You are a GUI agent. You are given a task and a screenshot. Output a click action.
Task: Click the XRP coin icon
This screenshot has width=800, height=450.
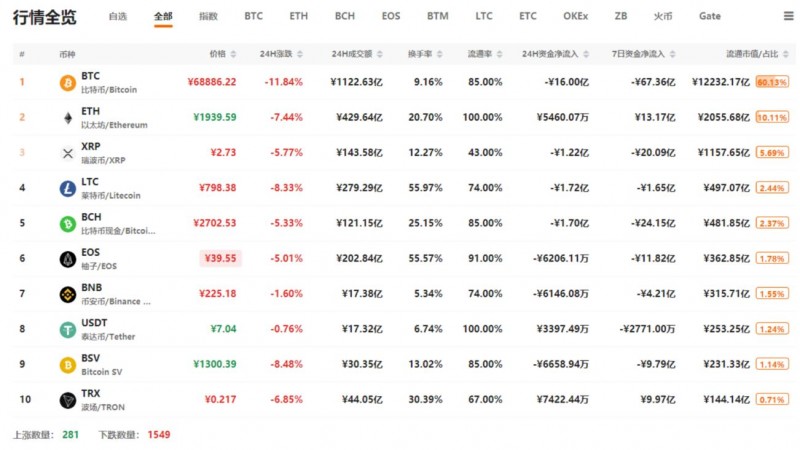pos(67,153)
